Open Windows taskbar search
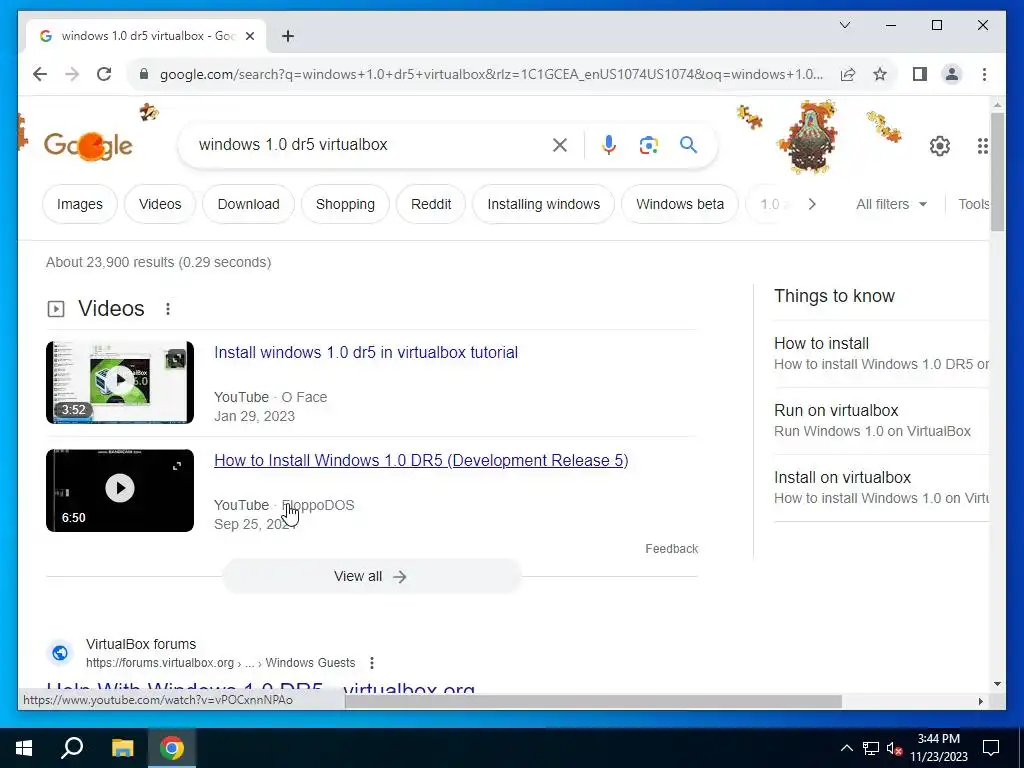The height and width of the screenshot is (768, 1024). tap(72, 748)
